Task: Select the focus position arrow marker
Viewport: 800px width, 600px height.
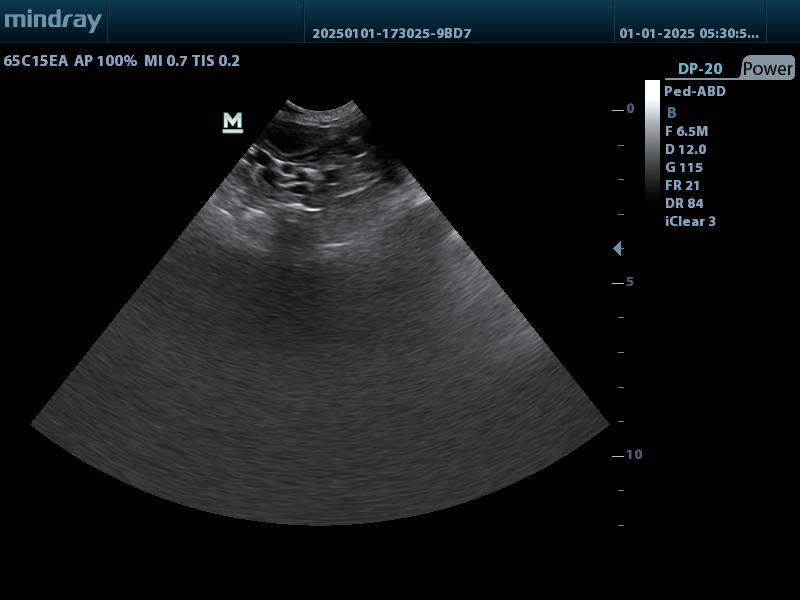Action: pyautogui.click(x=618, y=248)
